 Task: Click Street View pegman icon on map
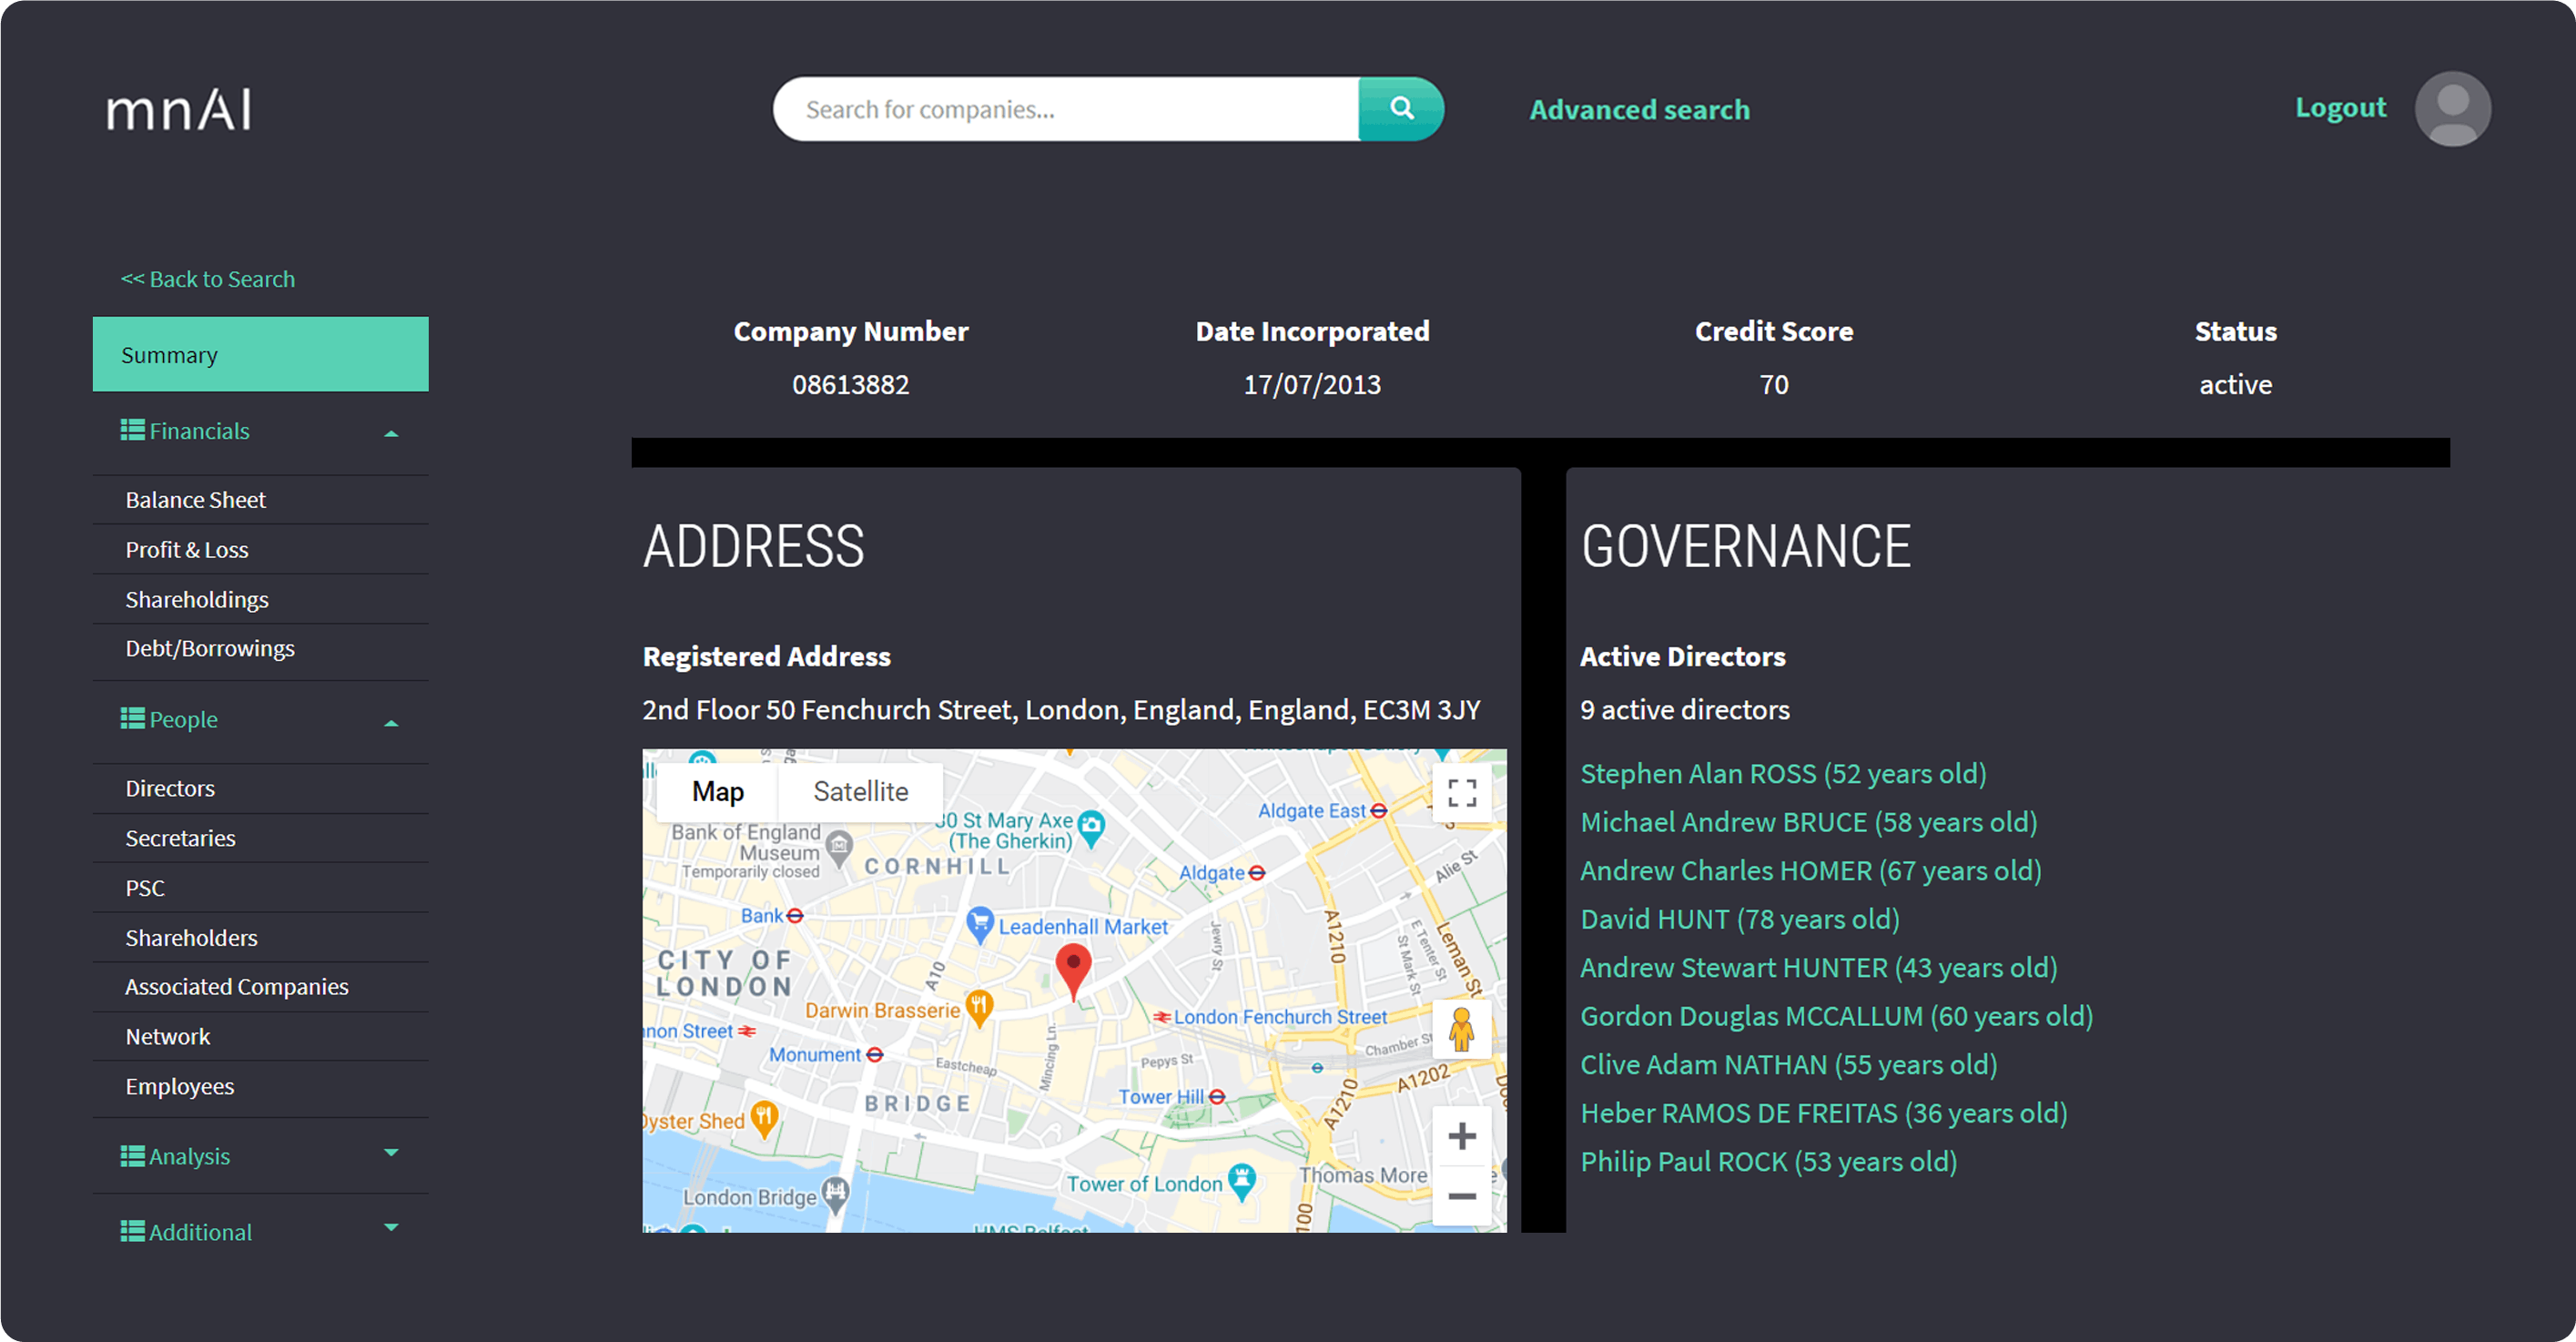[x=1461, y=1029]
